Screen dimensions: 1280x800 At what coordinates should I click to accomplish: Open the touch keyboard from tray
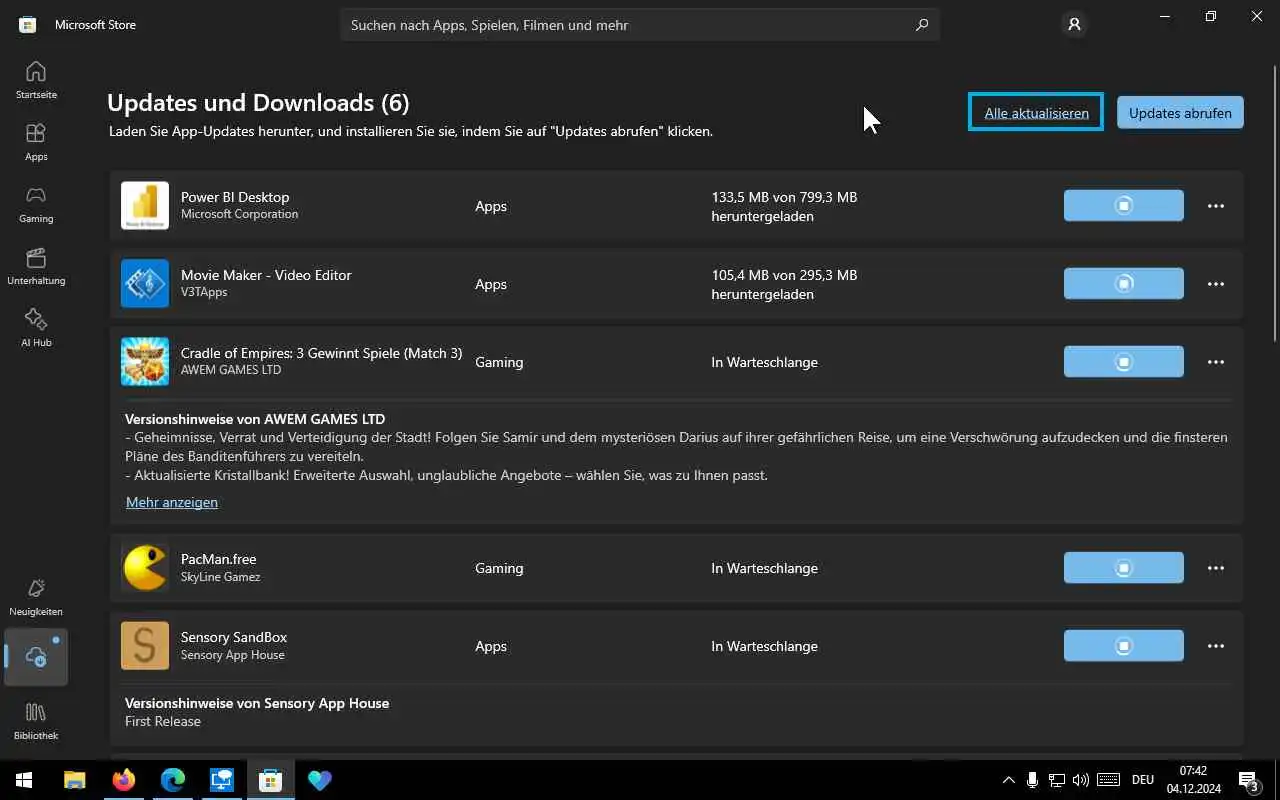[1108, 780]
